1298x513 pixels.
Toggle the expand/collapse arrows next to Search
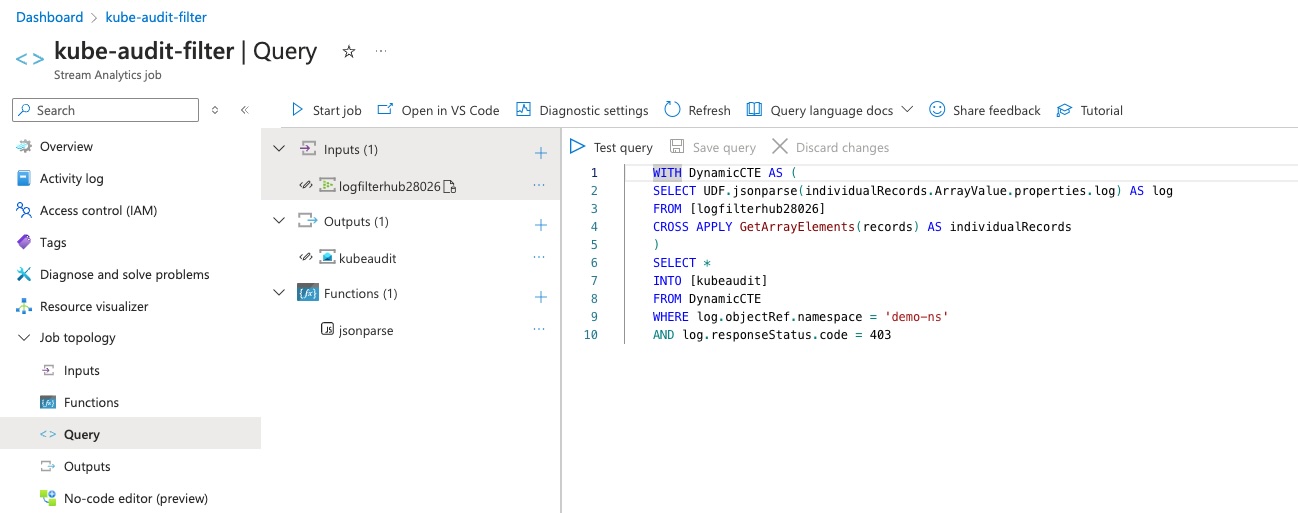coord(215,110)
